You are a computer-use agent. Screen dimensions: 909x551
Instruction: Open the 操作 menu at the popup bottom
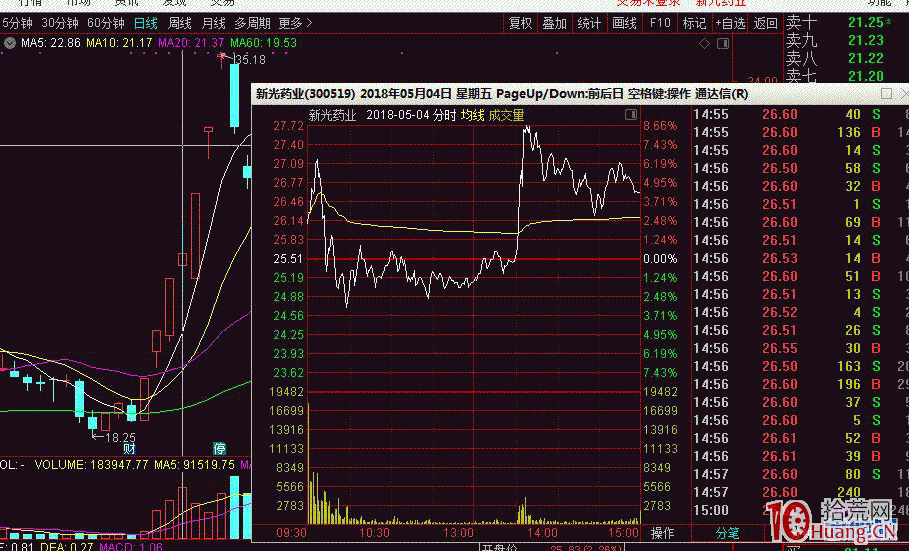[662, 533]
